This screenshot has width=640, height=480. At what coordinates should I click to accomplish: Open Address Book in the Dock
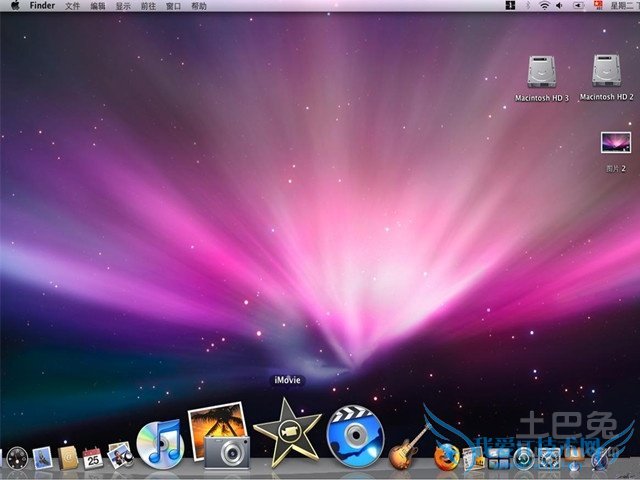(x=68, y=458)
